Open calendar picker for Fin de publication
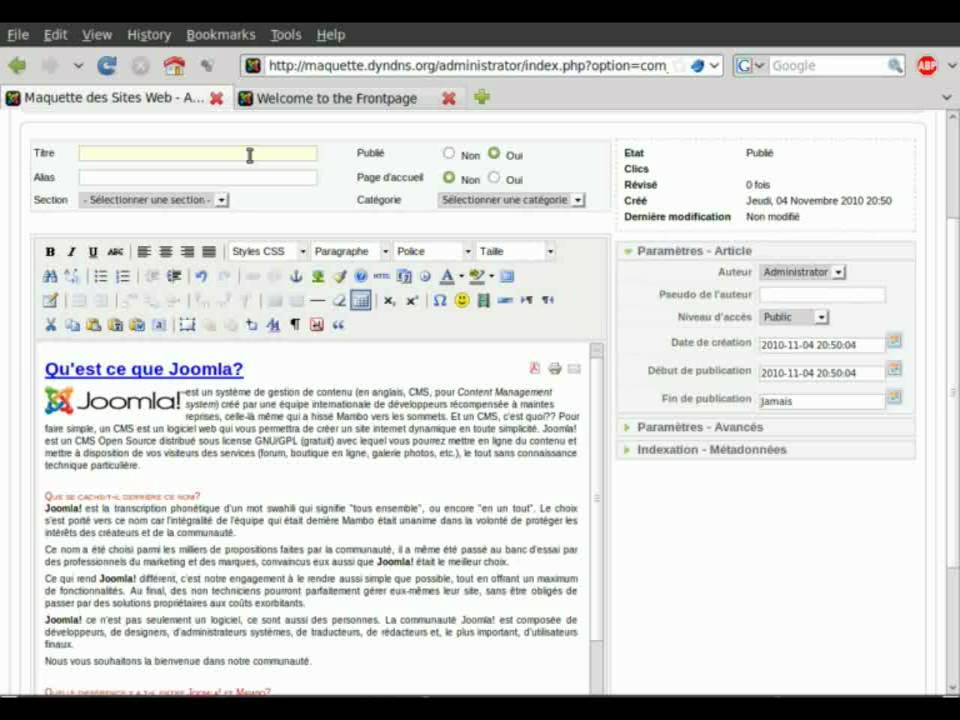This screenshot has height=720, width=960. [894, 397]
